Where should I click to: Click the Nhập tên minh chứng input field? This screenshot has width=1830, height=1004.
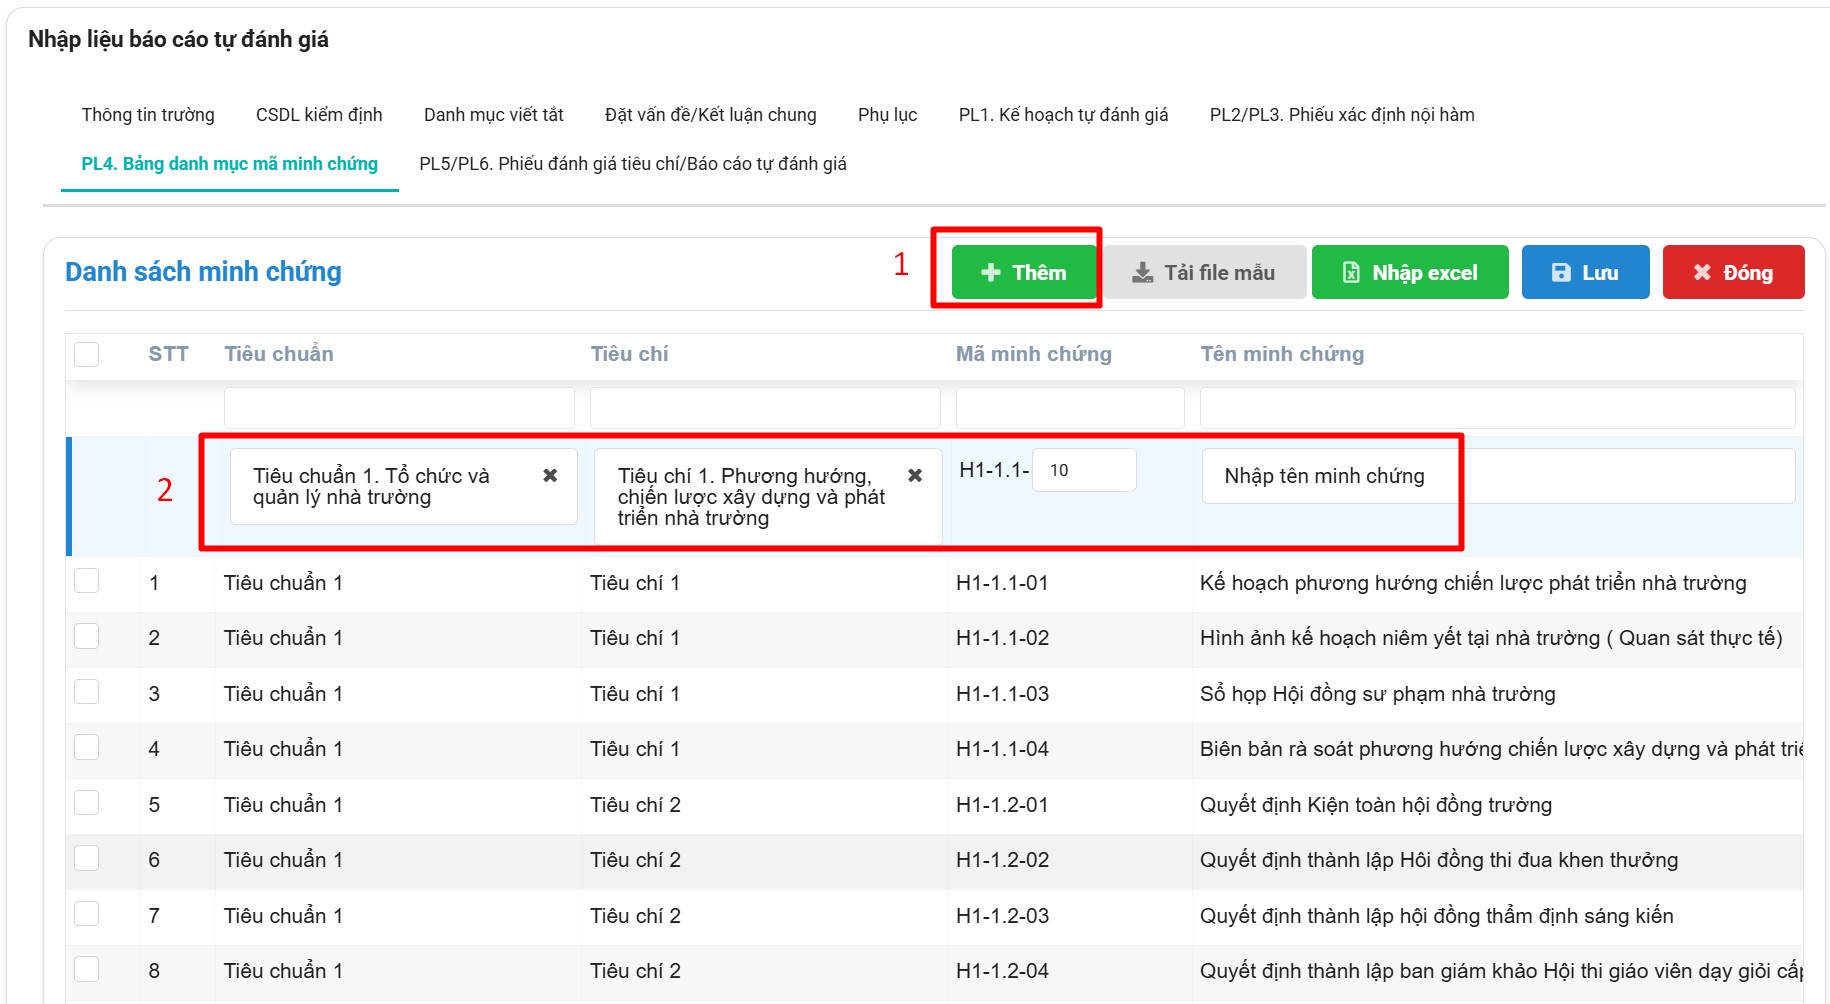(1497, 476)
